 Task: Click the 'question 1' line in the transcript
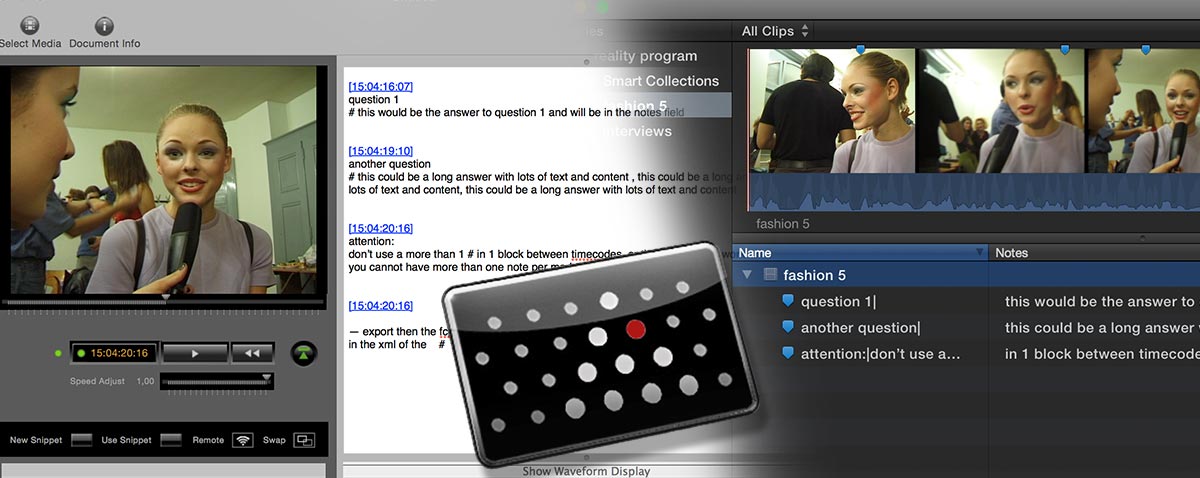click(x=373, y=100)
